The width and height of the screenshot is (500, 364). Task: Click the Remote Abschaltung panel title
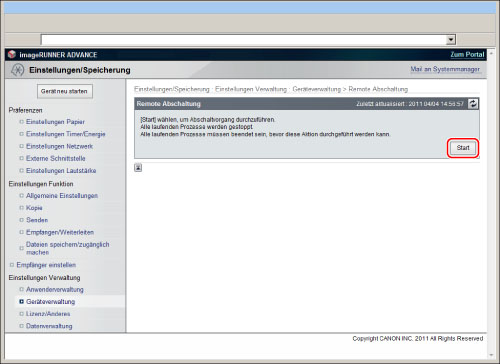click(169, 104)
